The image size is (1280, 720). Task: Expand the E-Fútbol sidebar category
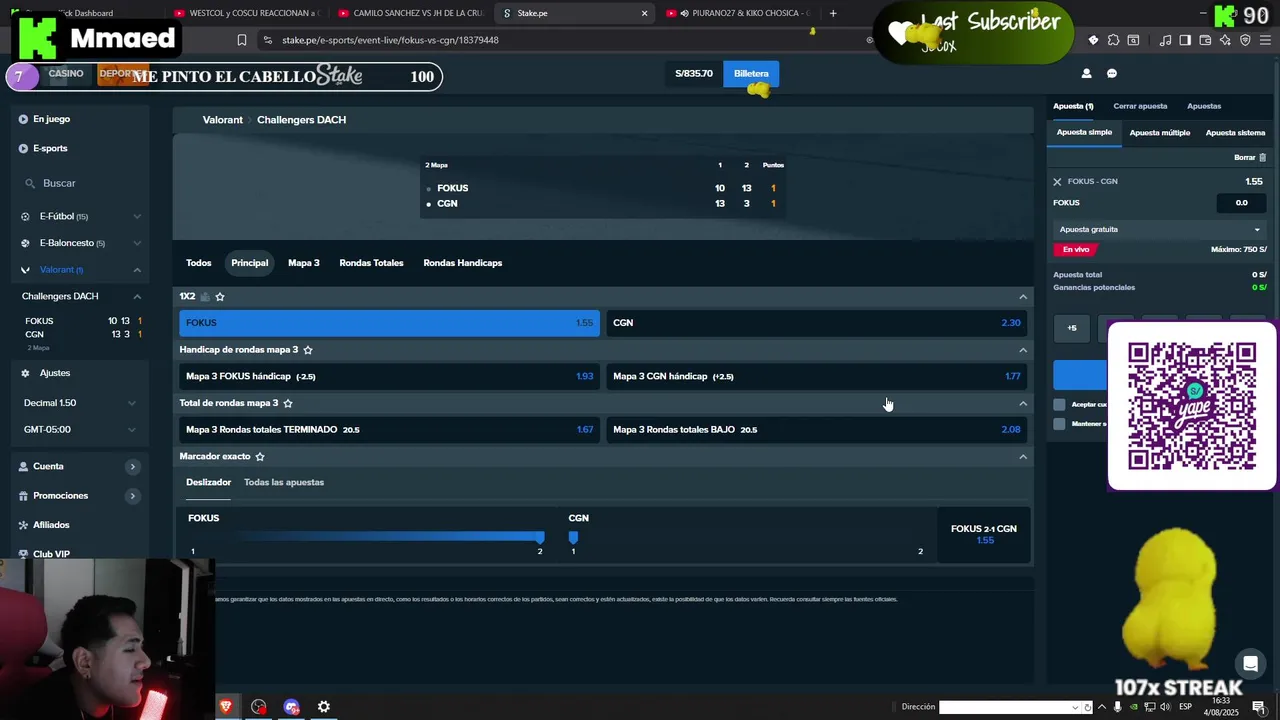(137, 216)
